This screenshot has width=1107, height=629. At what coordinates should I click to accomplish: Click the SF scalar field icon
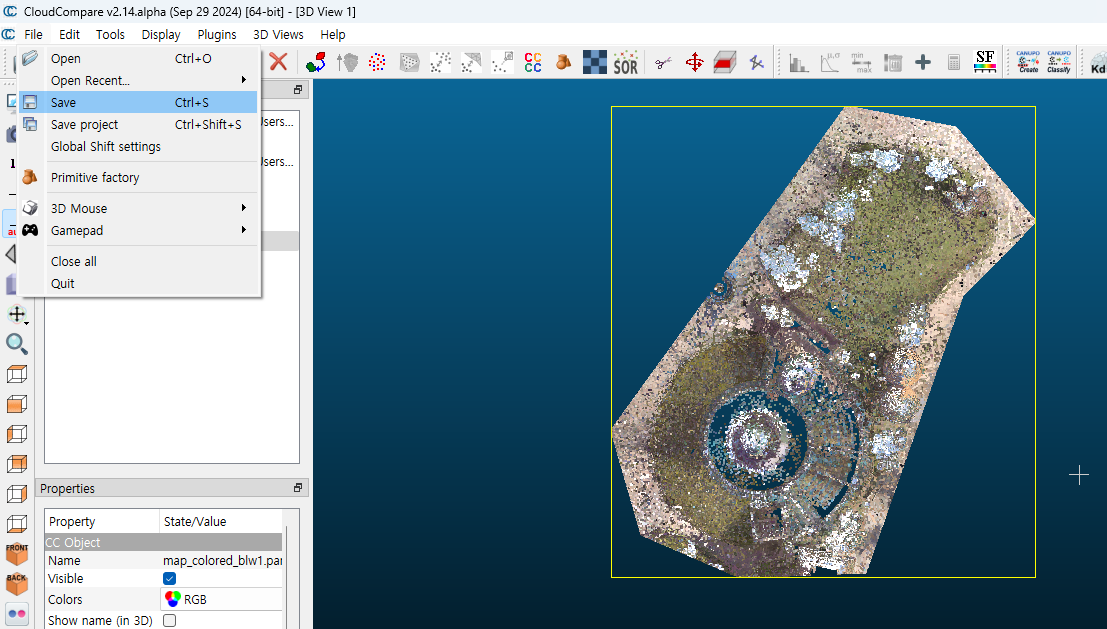pos(985,62)
